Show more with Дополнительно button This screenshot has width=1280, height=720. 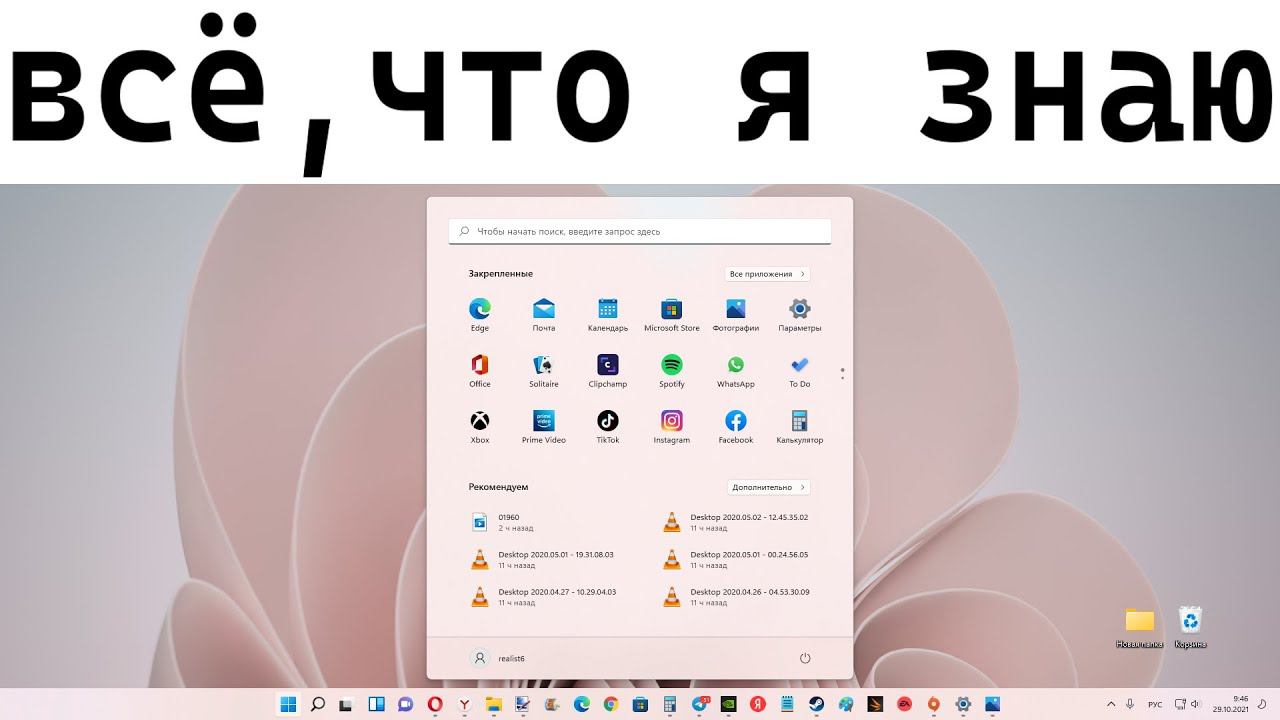pyautogui.click(x=768, y=487)
